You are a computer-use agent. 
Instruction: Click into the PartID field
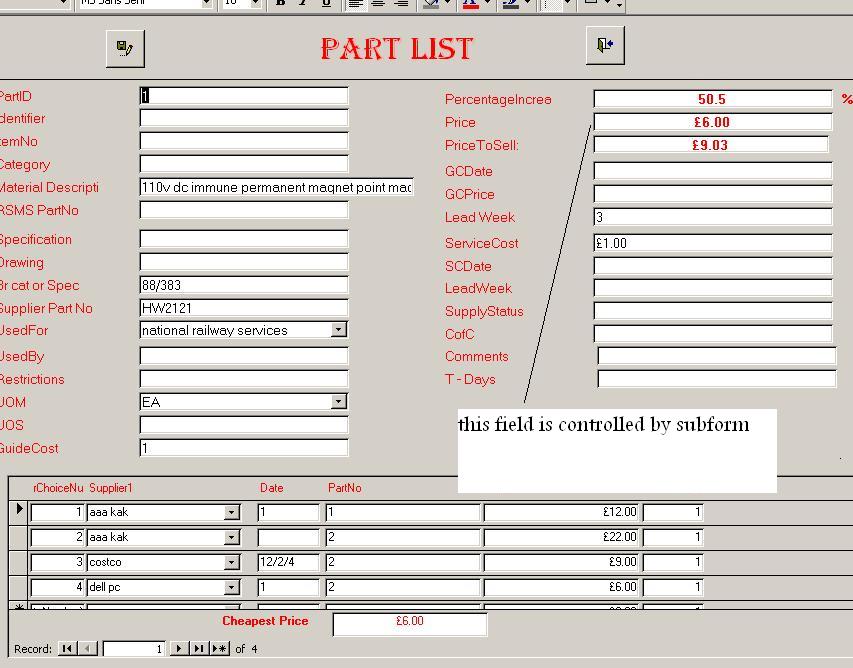tap(244, 96)
